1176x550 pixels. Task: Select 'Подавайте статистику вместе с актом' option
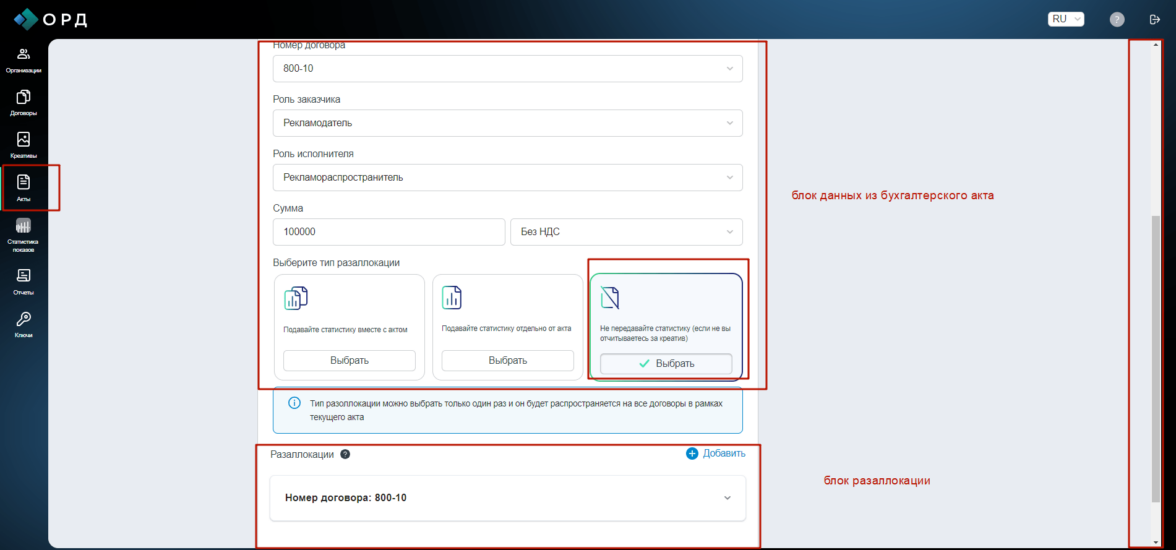349,360
